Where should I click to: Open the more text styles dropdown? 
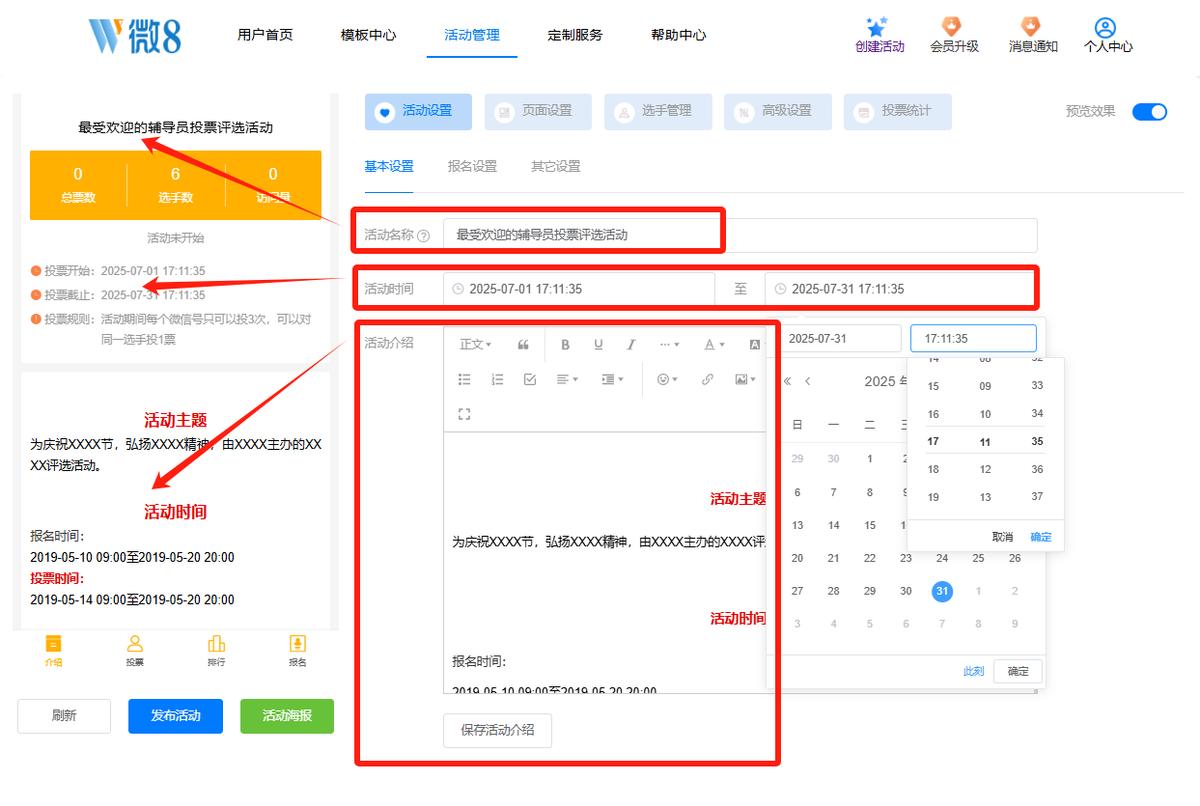(669, 345)
